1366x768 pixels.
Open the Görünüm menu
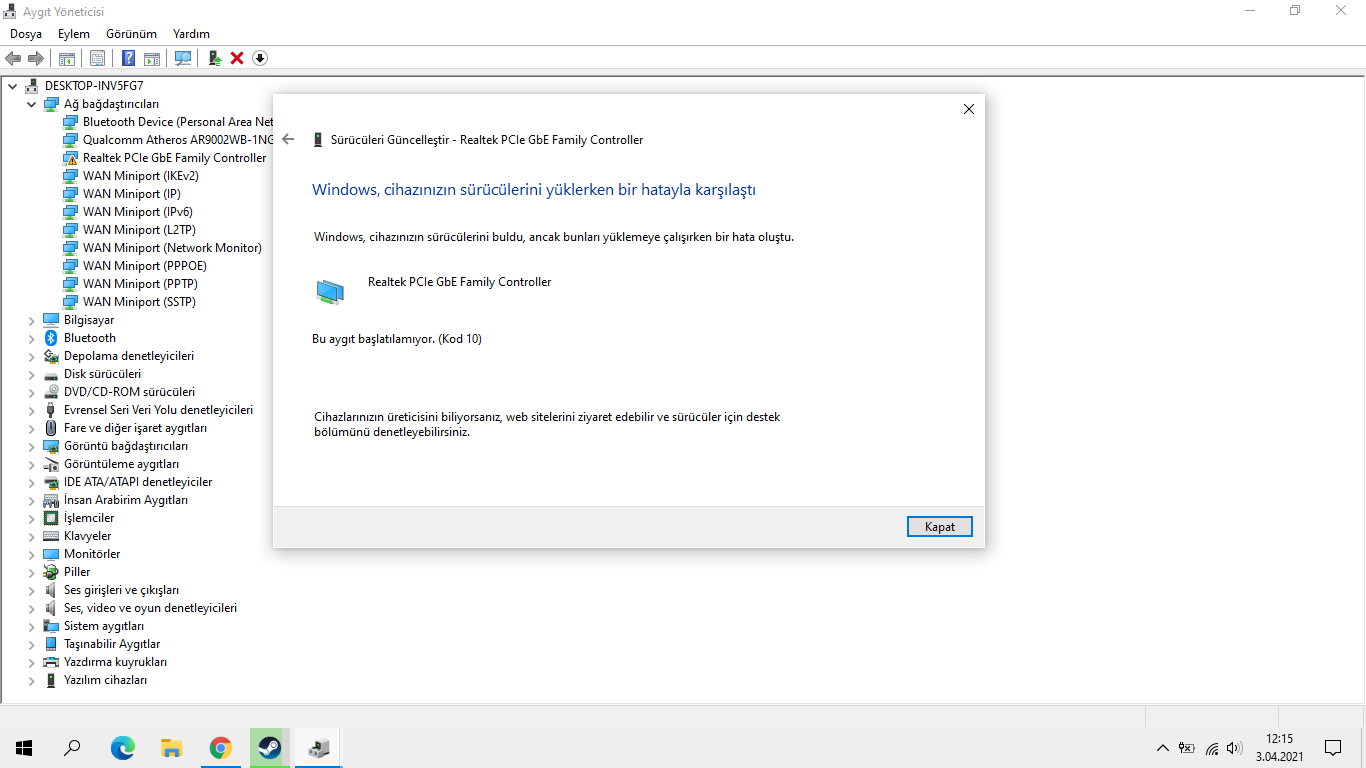click(131, 34)
